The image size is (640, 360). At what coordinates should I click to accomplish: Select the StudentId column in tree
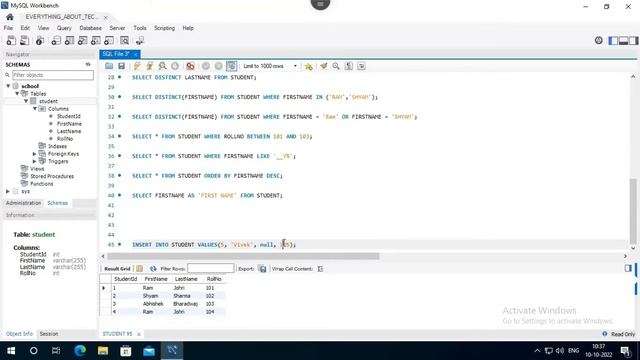point(69,116)
